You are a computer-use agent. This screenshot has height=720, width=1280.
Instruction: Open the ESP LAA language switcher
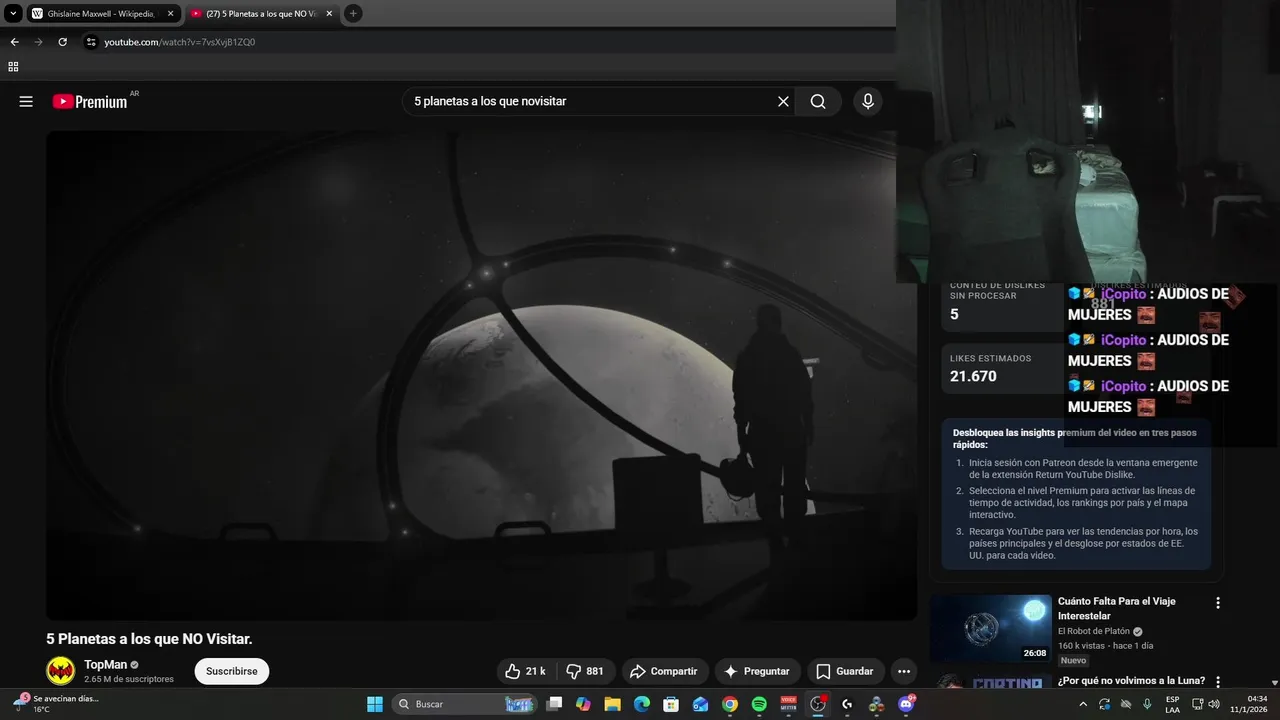point(1172,704)
